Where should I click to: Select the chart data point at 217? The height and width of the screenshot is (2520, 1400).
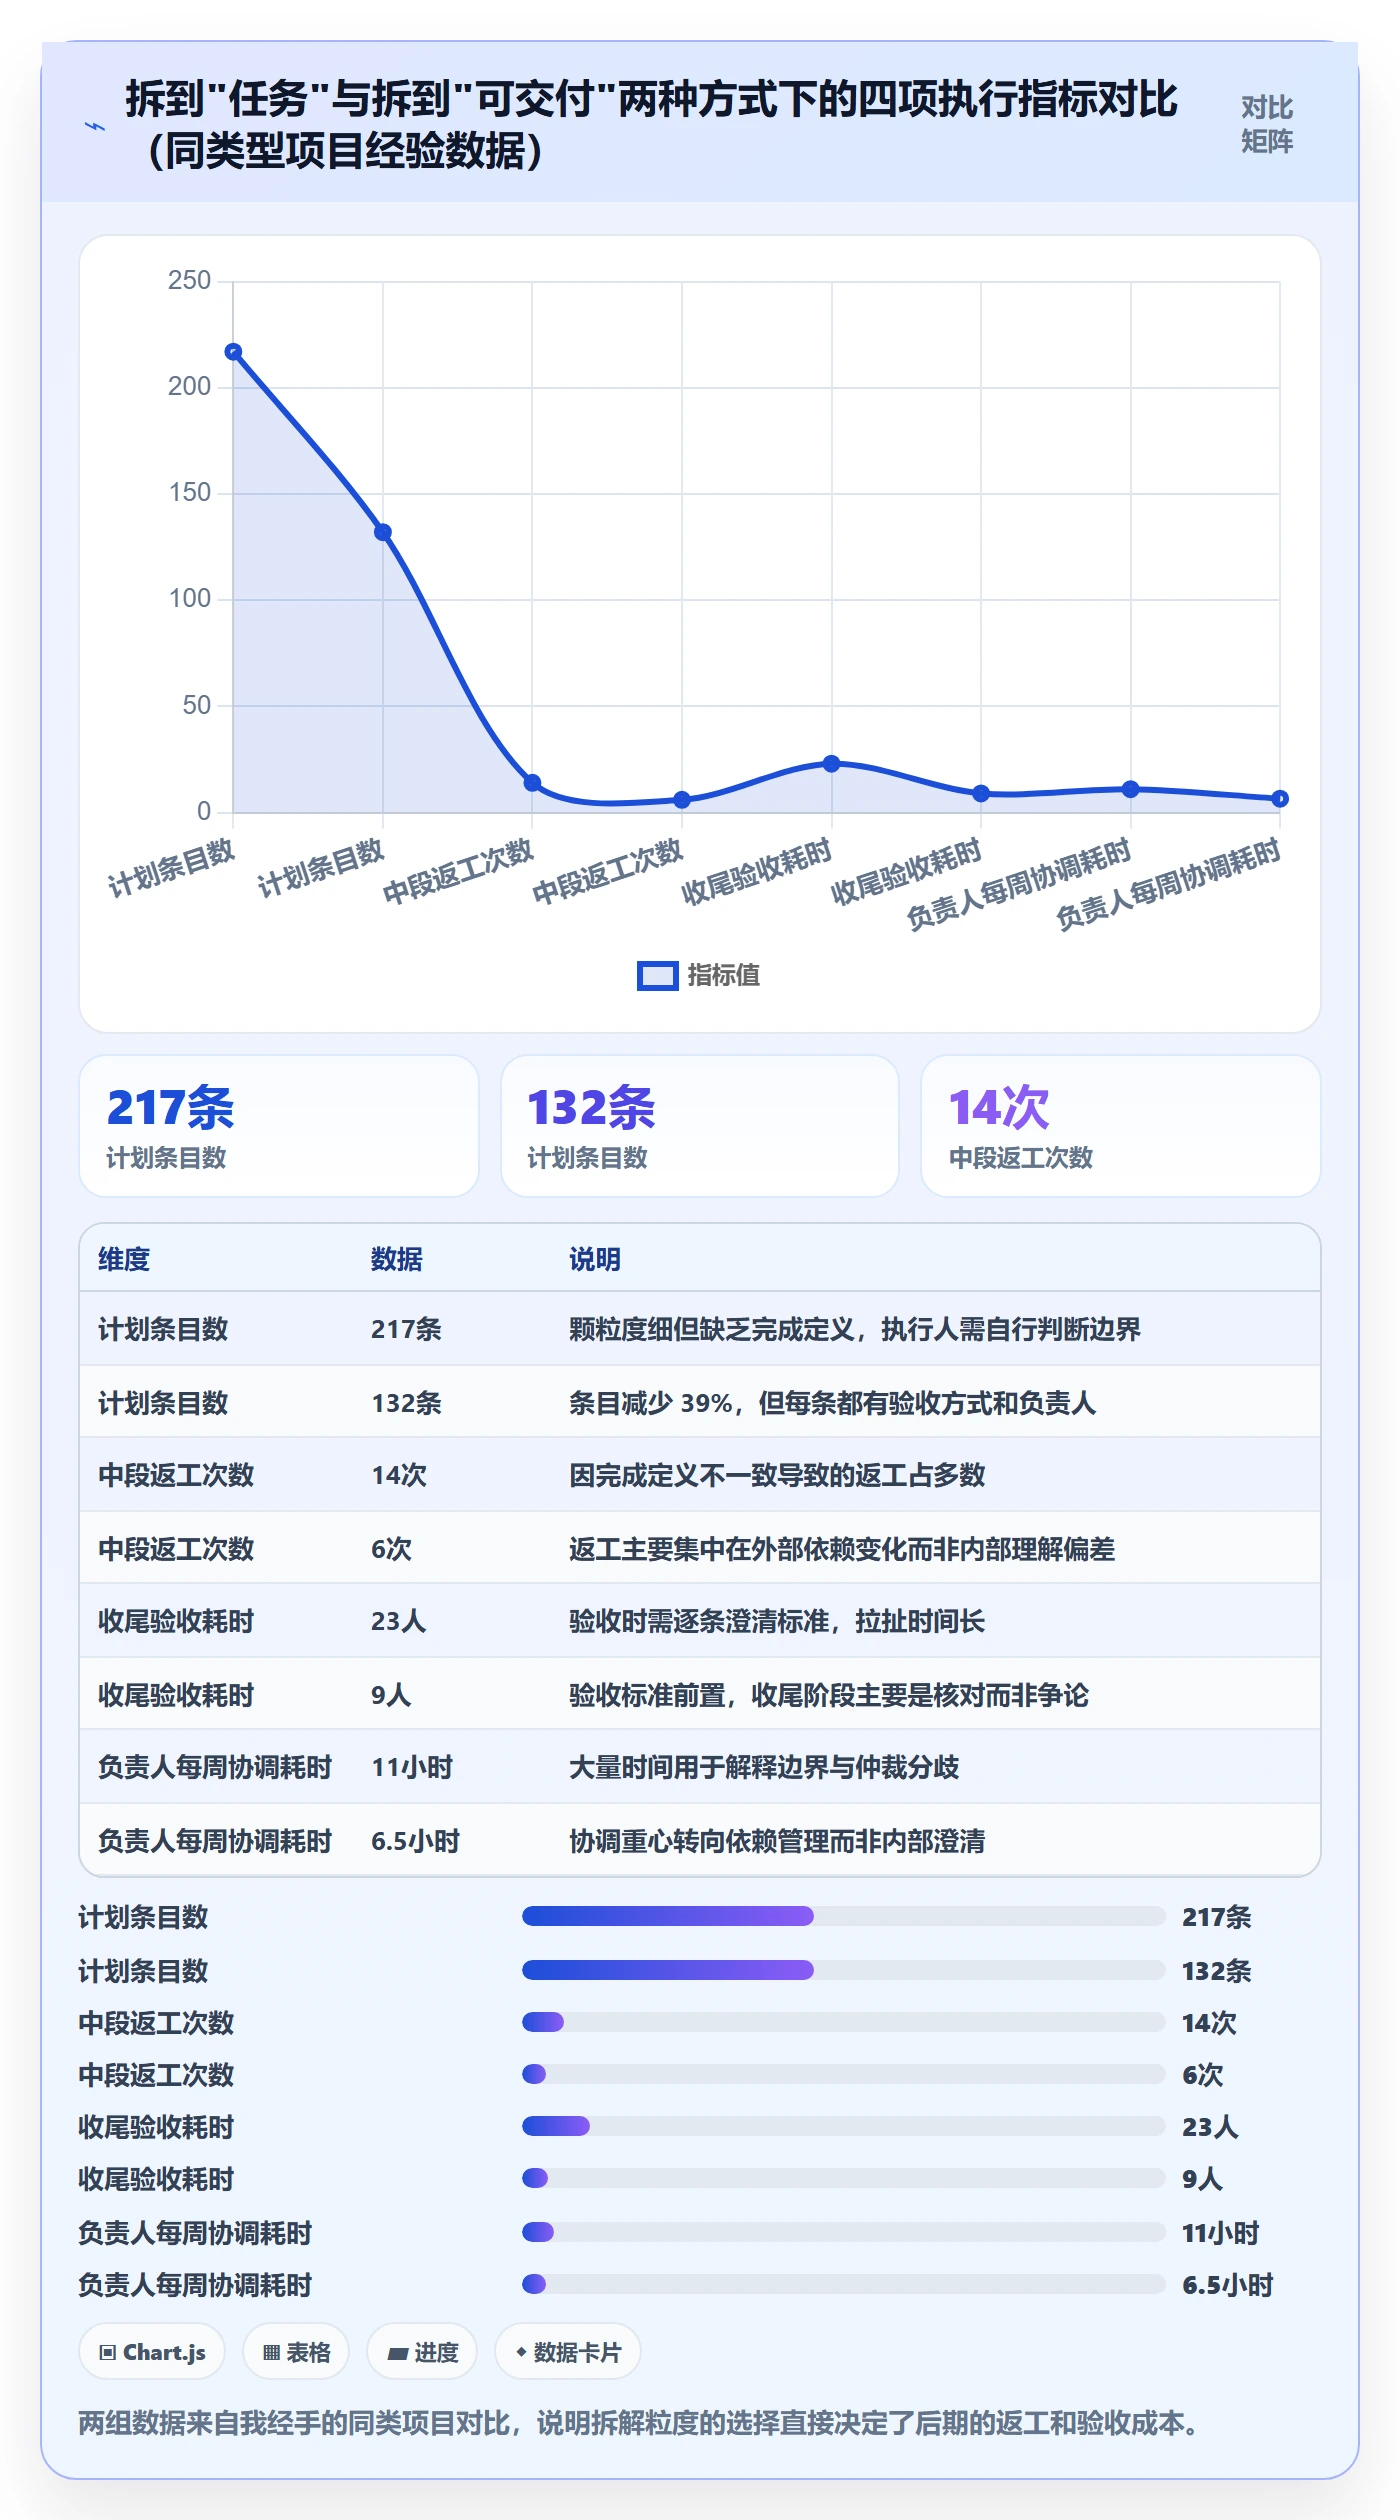(233, 352)
